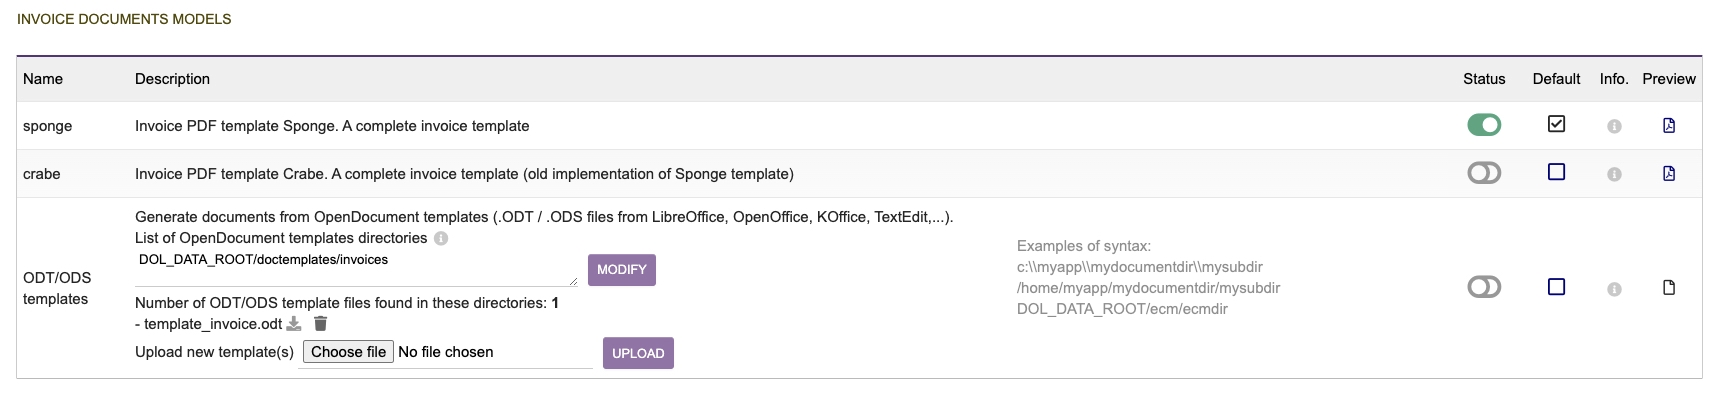
Task: Click the ODT/ODS templates preview file icon
Action: click(x=1668, y=288)
